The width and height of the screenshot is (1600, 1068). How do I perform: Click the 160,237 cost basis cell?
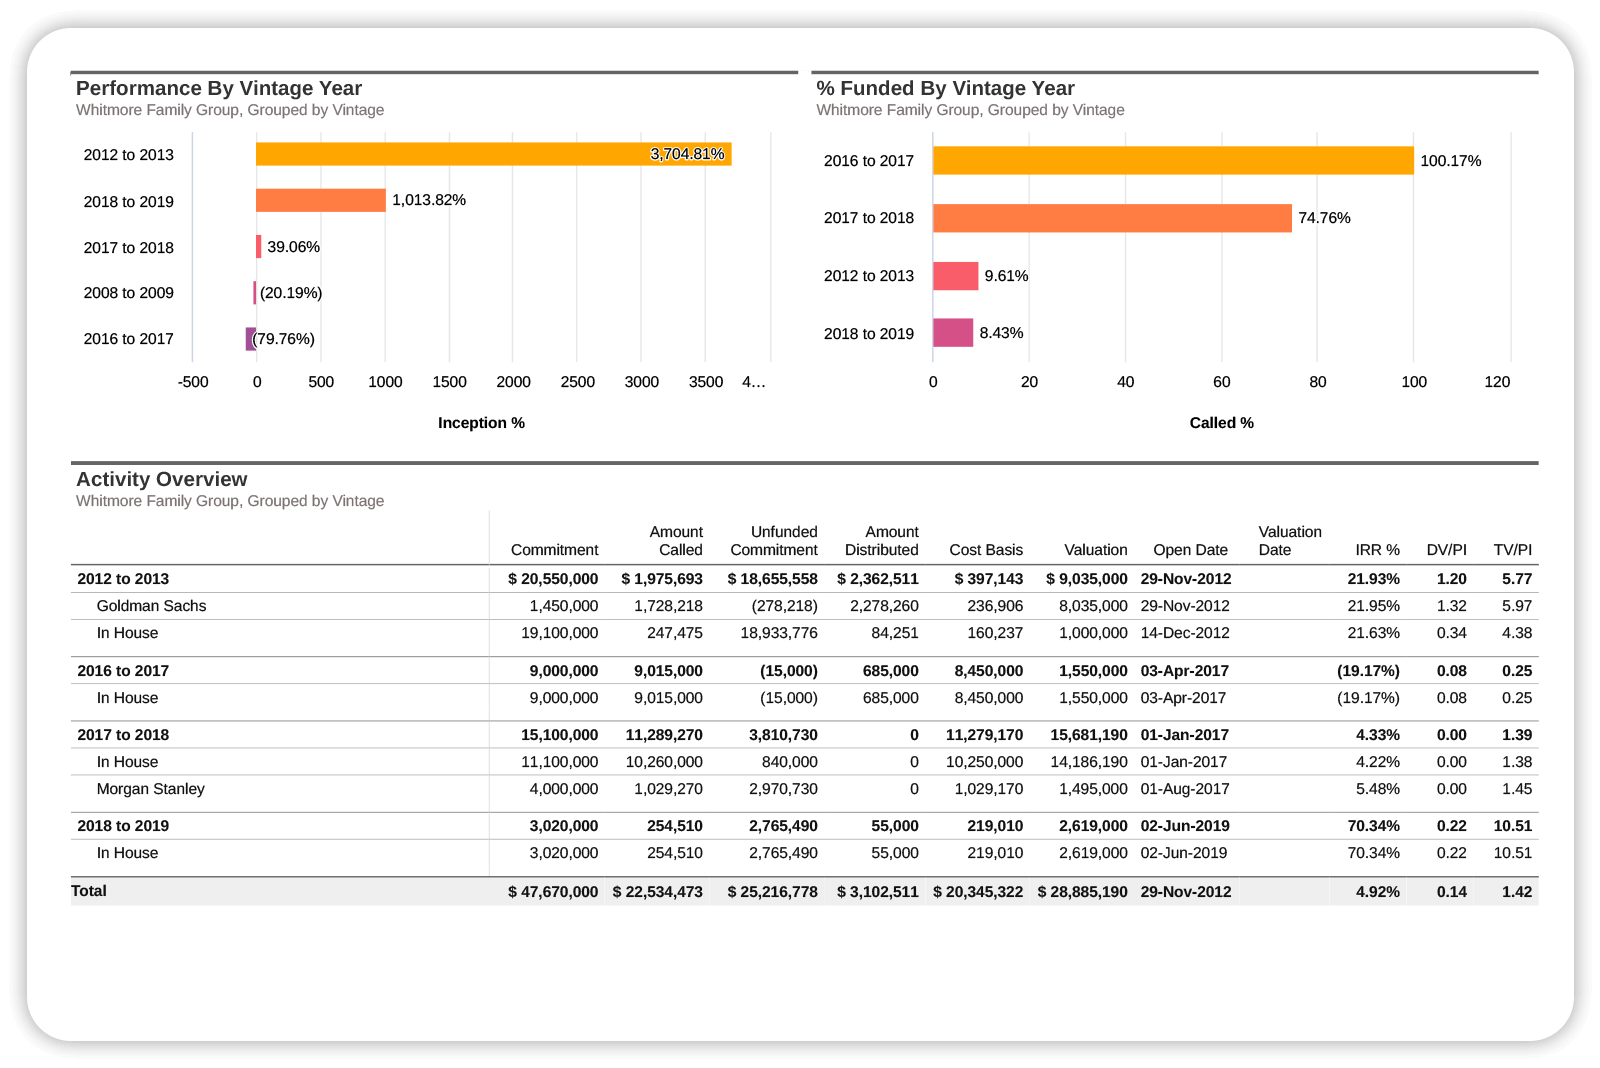995,633
